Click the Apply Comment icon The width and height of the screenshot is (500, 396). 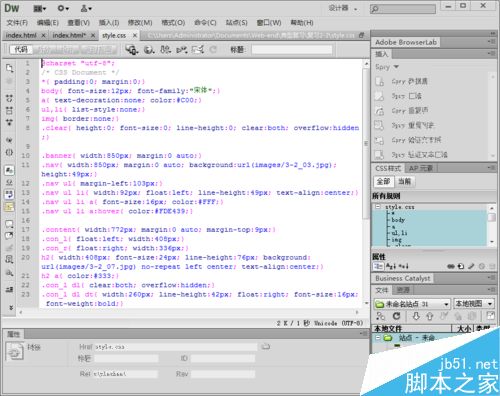(x=9, y=223)
